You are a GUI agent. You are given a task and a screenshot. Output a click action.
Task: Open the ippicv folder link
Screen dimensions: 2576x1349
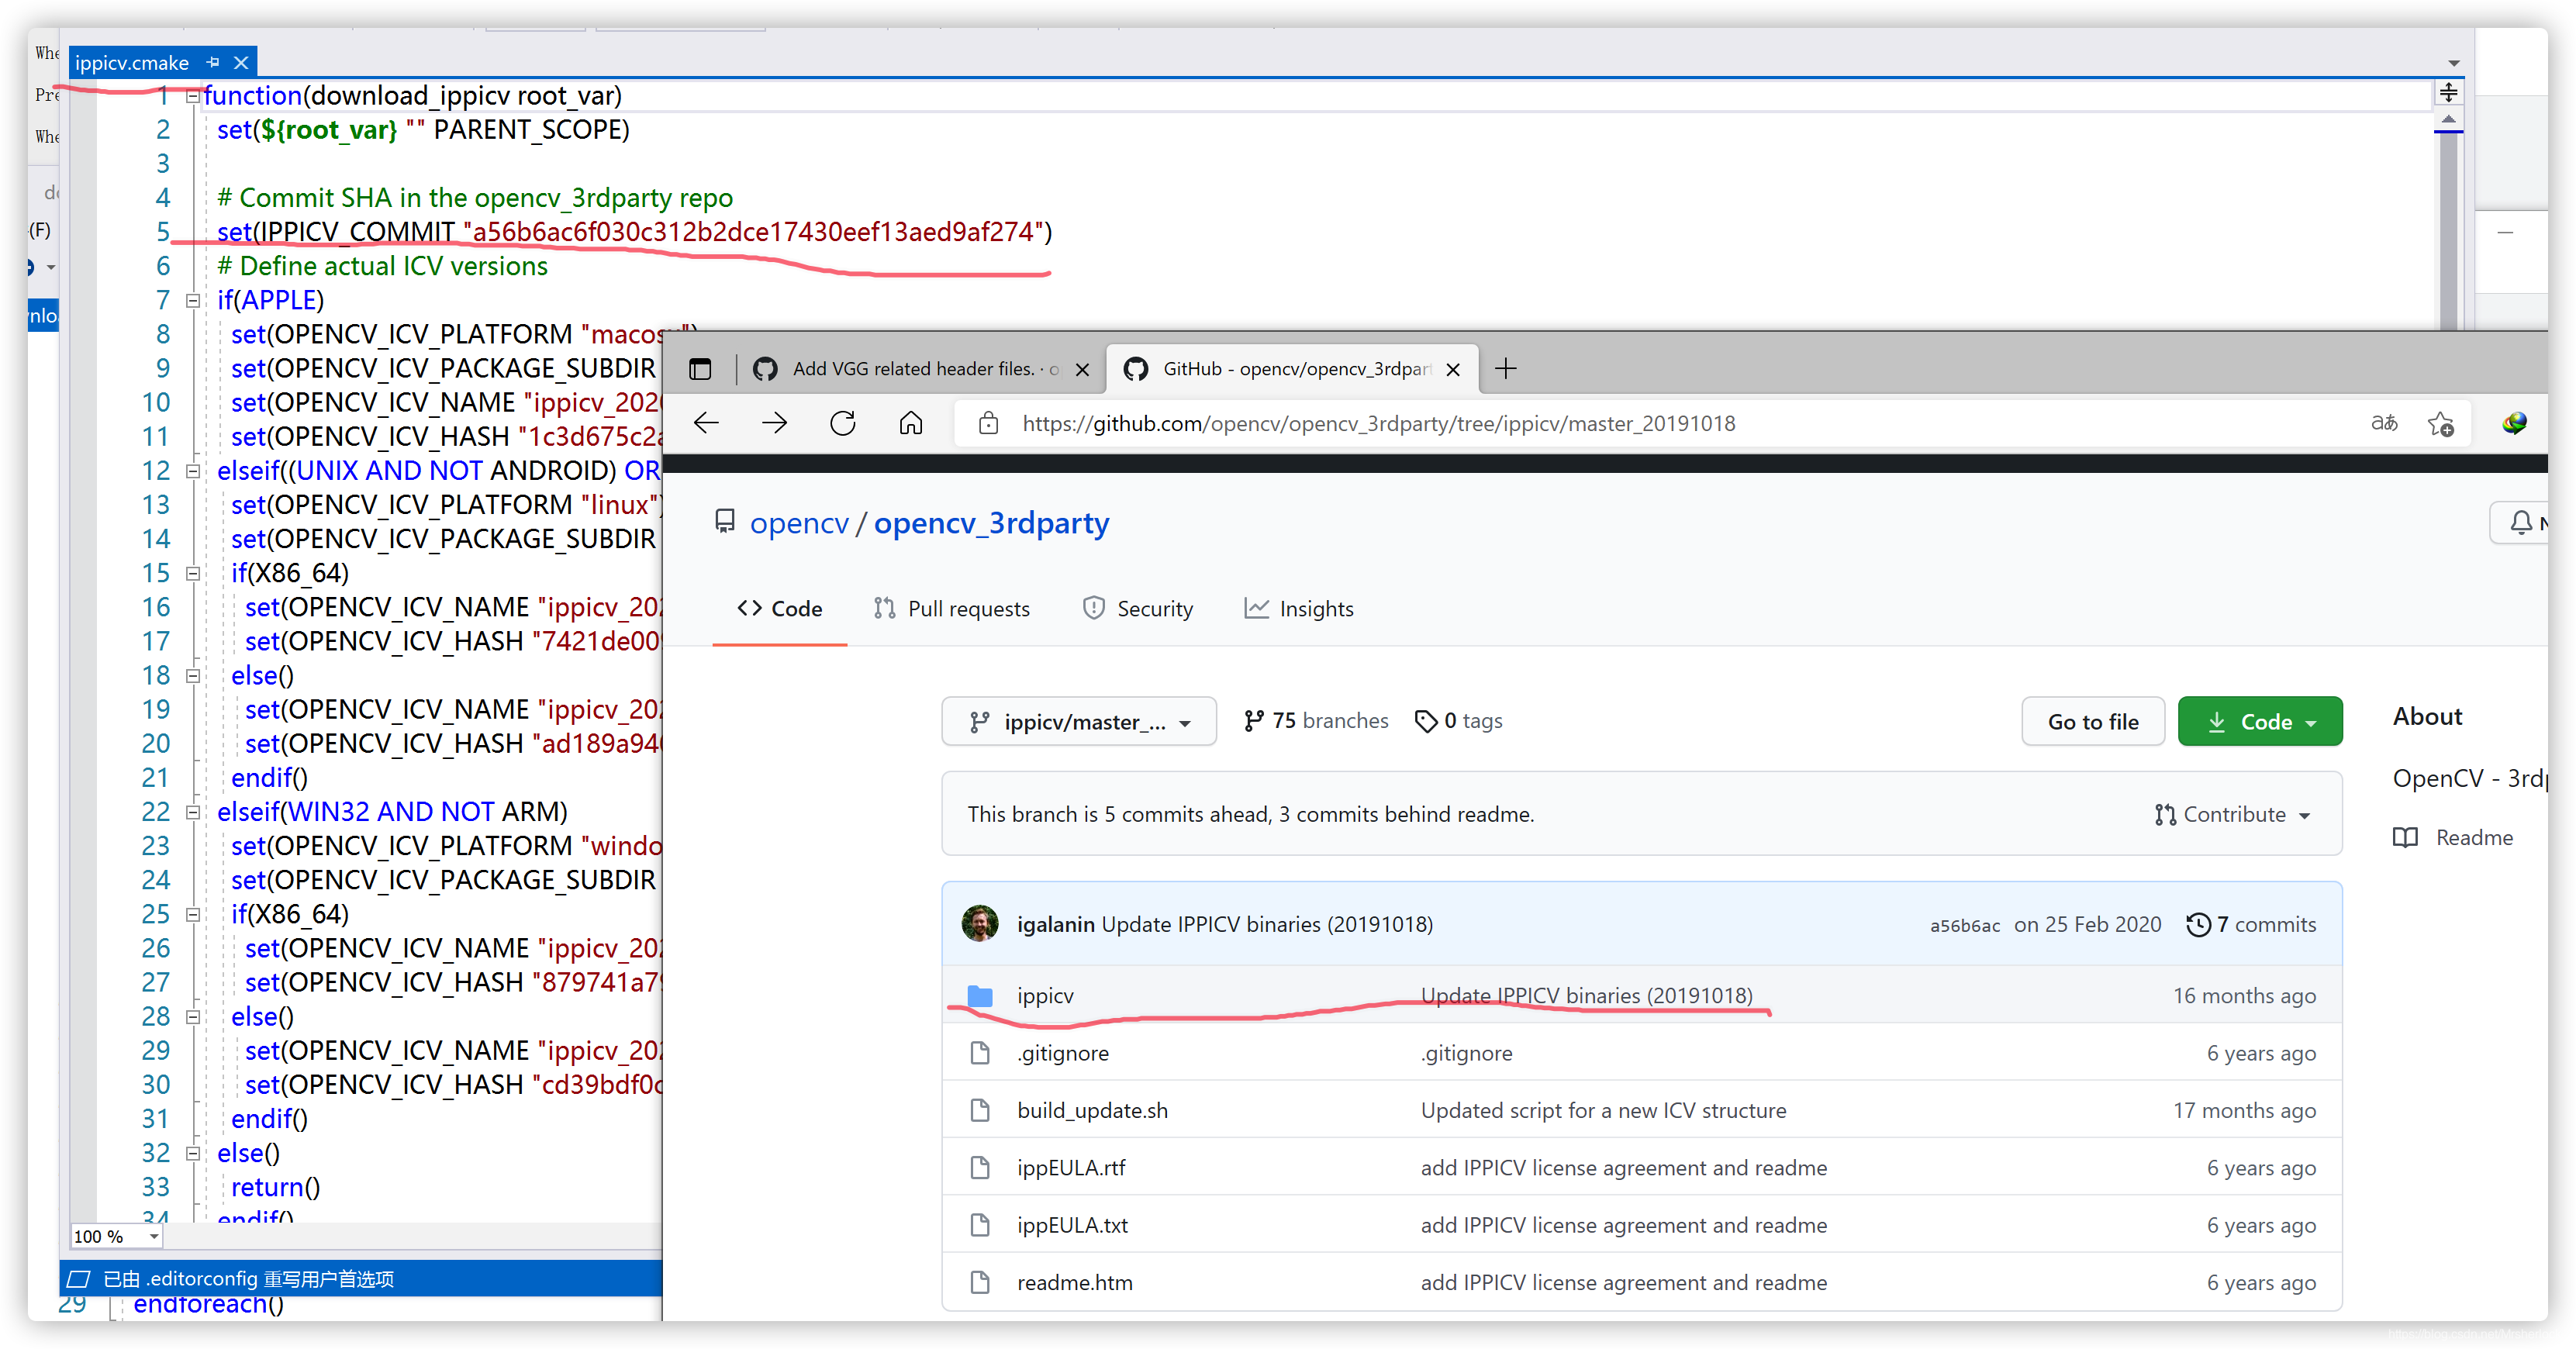[x=1044, y=995]
